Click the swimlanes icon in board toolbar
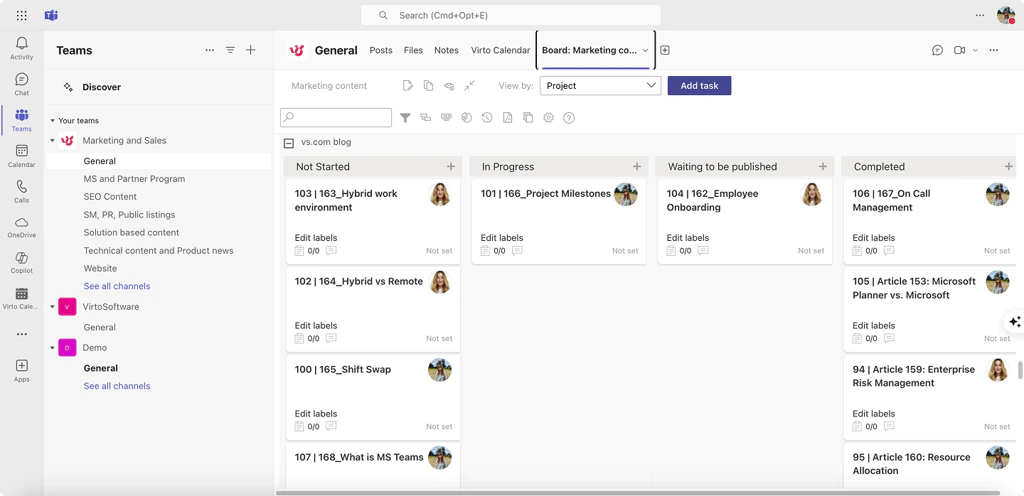The height and width of the screenshot is (496, 1024). click(x=426, y=117)
